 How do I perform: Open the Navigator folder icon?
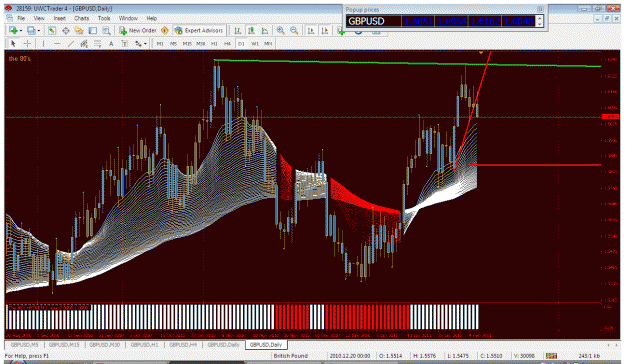(79, 30)
